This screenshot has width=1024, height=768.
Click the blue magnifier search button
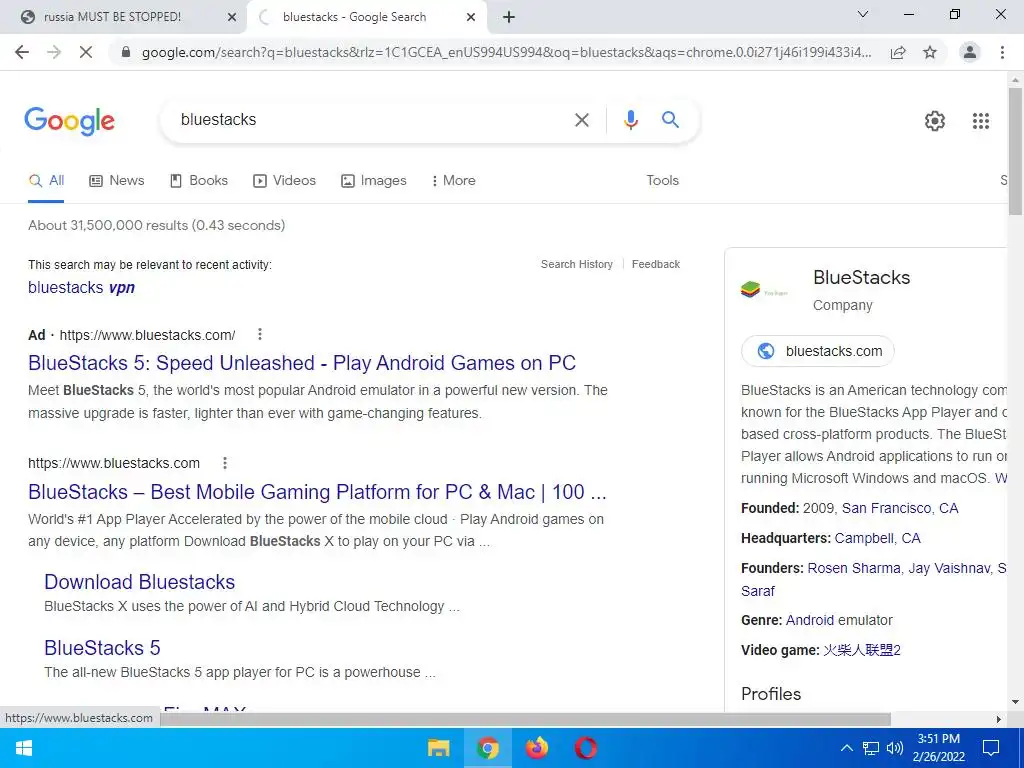click(x=670, y=120)
